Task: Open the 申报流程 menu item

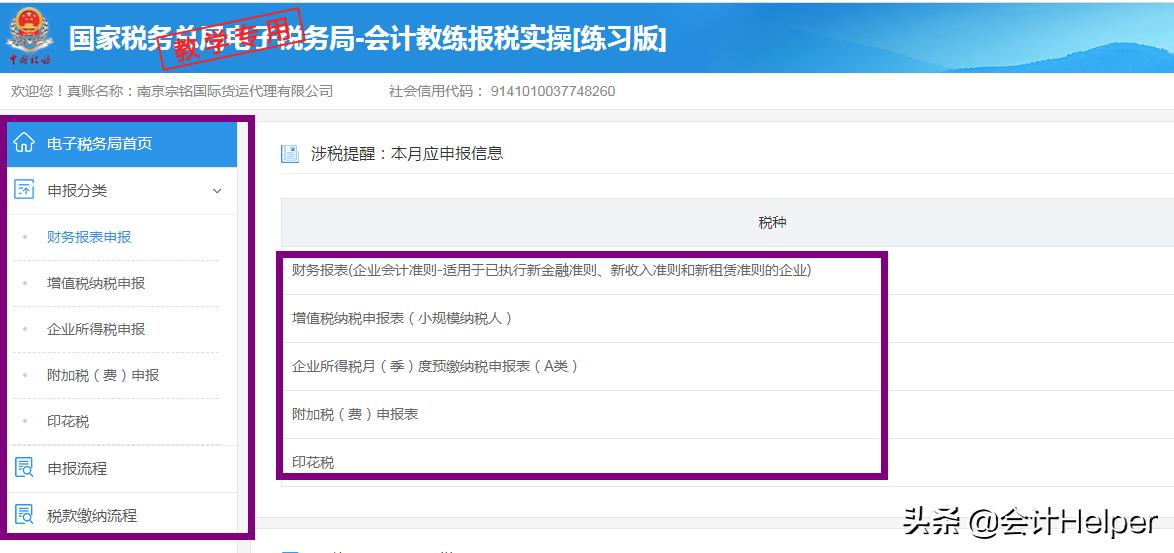Action: pos(122,469)
